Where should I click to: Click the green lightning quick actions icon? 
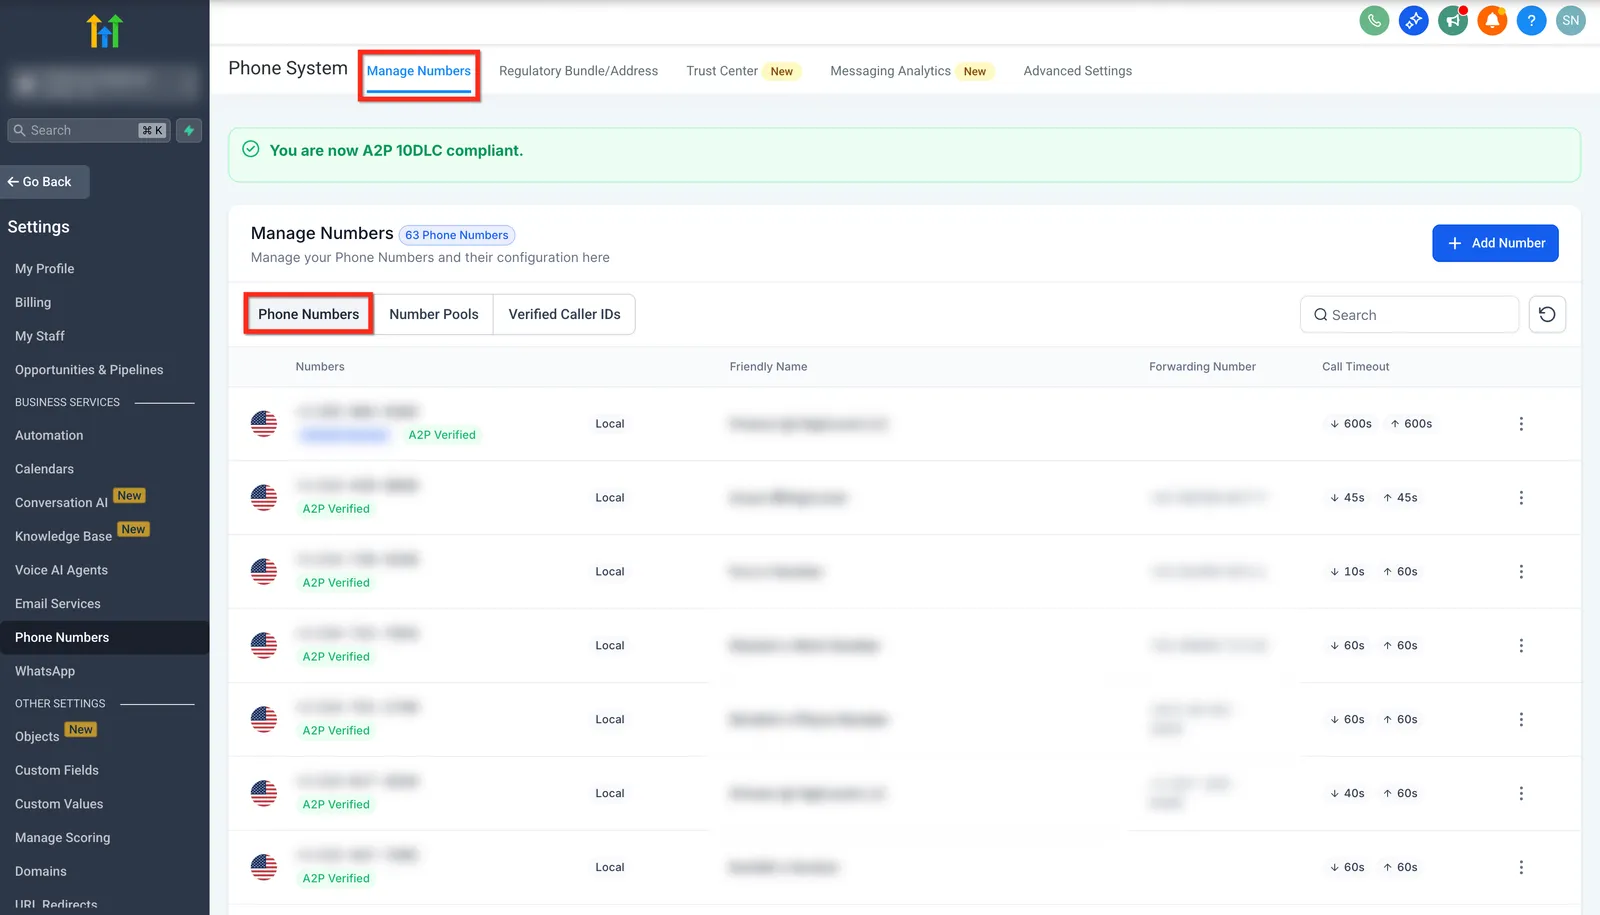pos(189,130)
